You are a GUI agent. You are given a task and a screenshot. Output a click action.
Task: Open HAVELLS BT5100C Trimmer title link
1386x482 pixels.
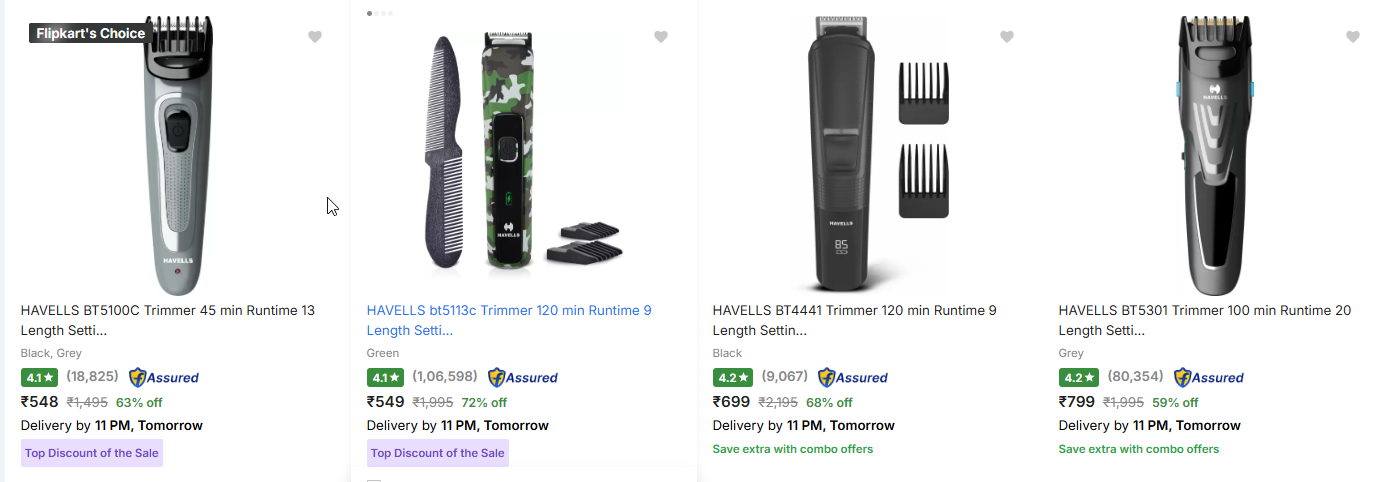click(x=168, y=320)
